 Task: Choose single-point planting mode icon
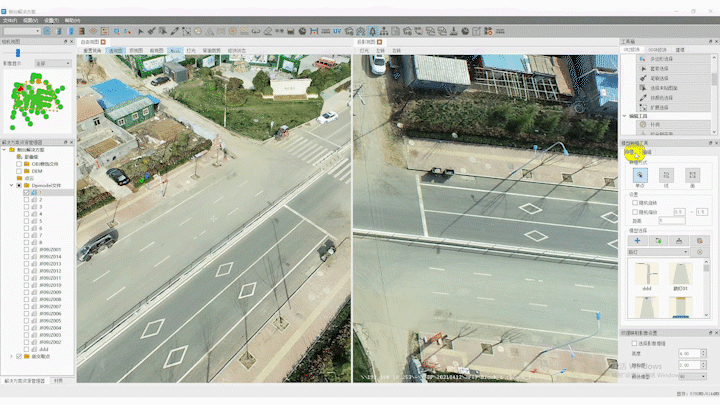tap(640, 175)
